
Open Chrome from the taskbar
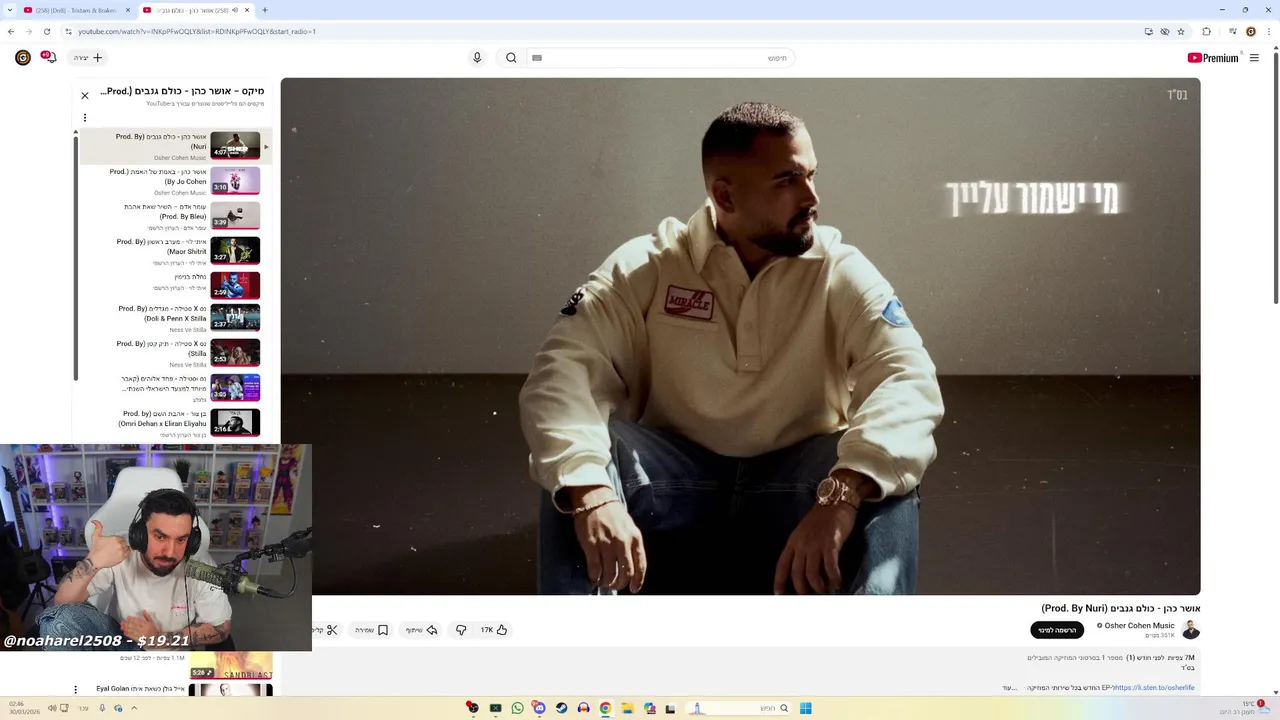(605, 708)
